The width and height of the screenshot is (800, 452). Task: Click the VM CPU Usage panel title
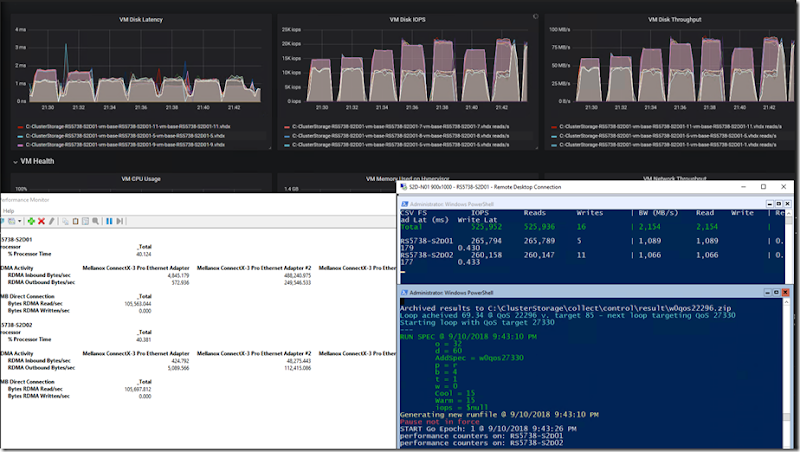point(140,179)
